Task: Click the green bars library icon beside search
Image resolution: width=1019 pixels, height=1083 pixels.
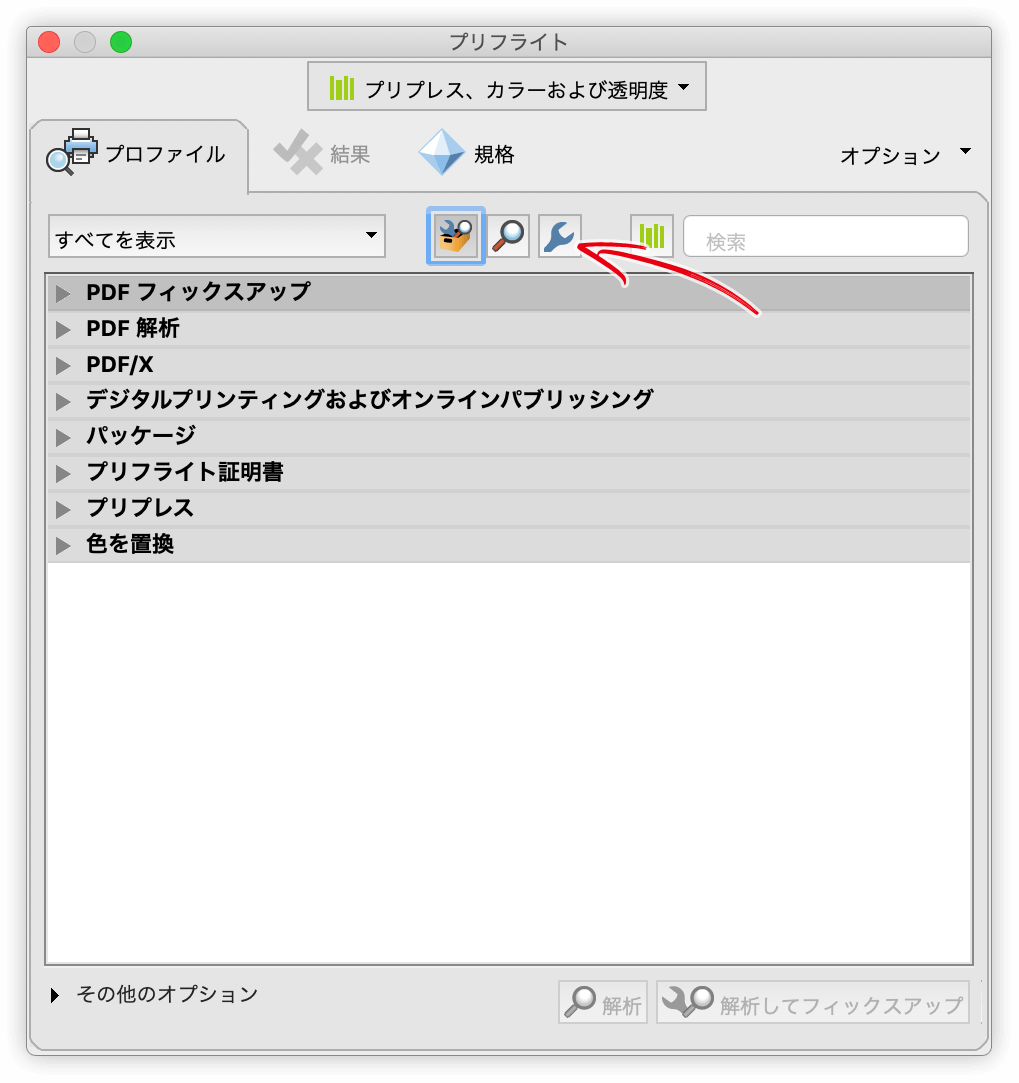Action: click(x=651, y=236)
